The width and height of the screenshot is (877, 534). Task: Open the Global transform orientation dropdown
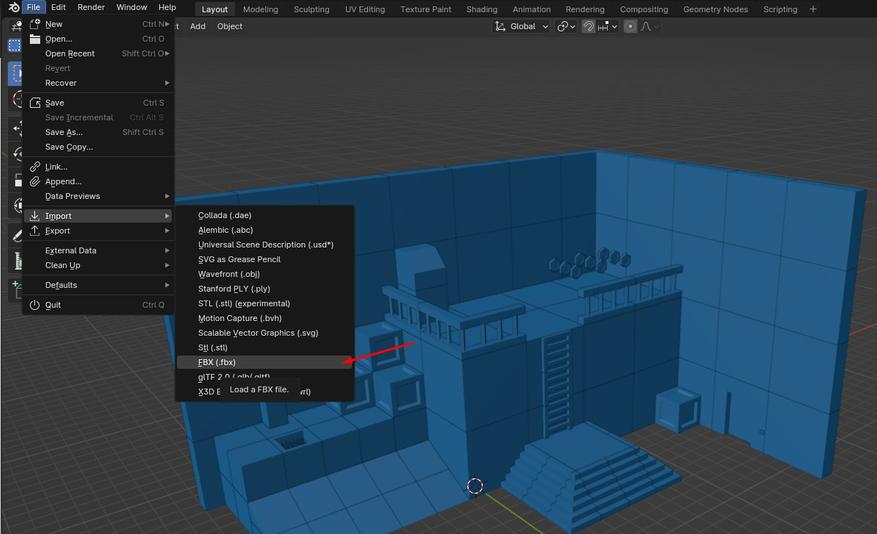(523, 26)
